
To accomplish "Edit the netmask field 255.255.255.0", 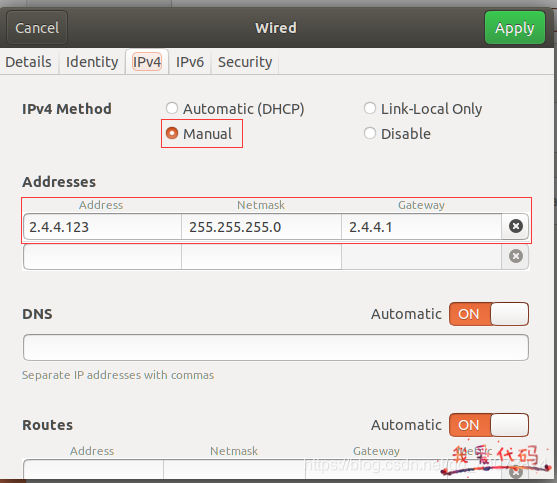I will click(261, 227).
